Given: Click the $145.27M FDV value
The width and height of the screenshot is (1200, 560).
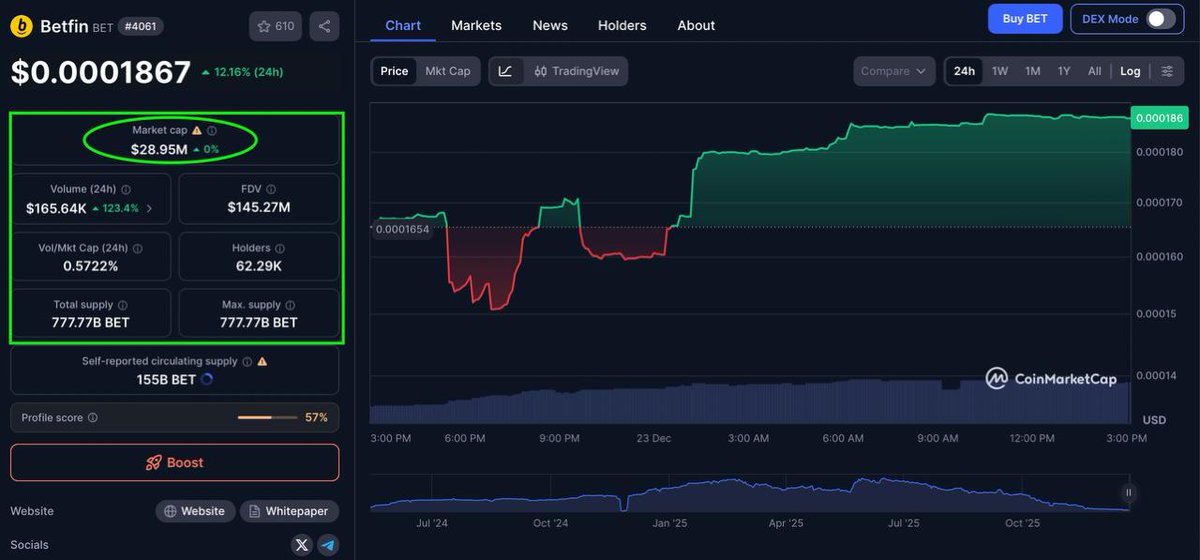Looking at the screenshot, I should tap(259, 207).
